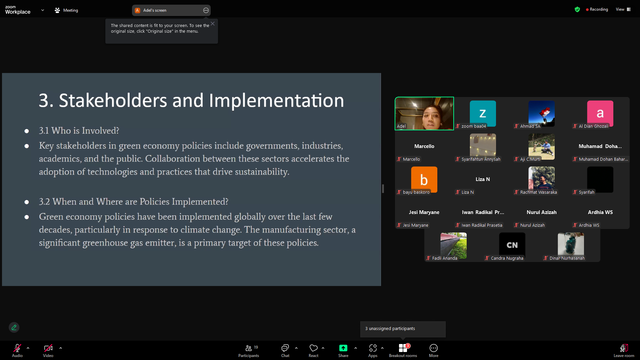Select the Al Dian Ghozali participant tile
640x360 pixels.
pos(600,113)
